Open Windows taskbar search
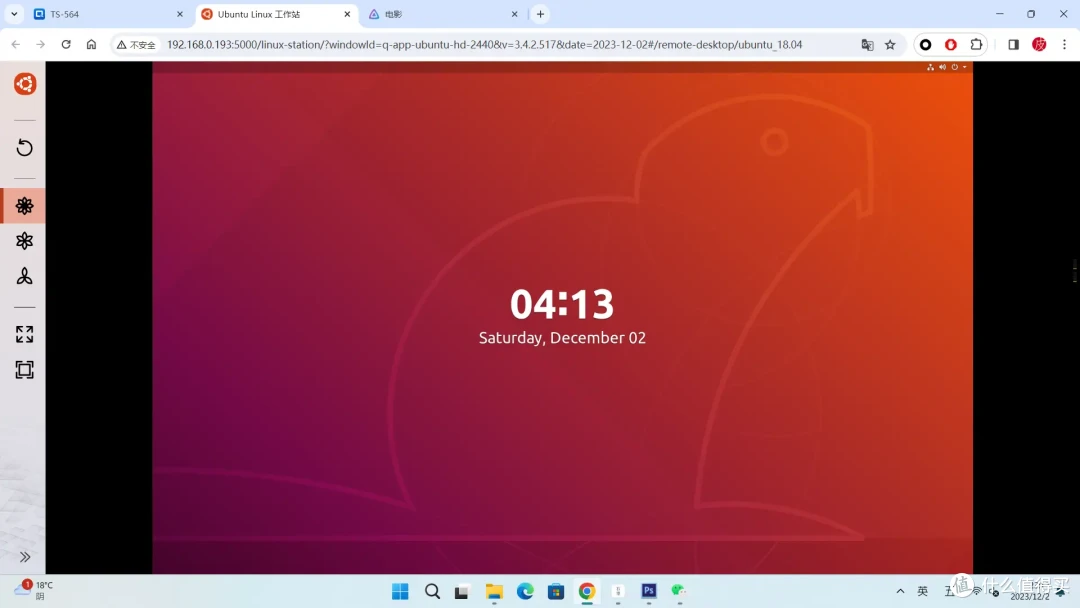This screenshot has height=608, width=1080. [432, 591]
